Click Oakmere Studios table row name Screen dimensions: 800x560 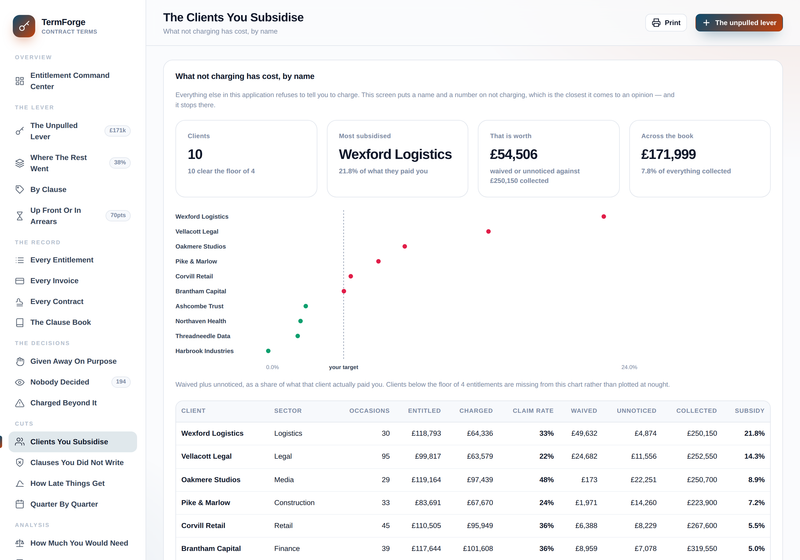[211, 479]
